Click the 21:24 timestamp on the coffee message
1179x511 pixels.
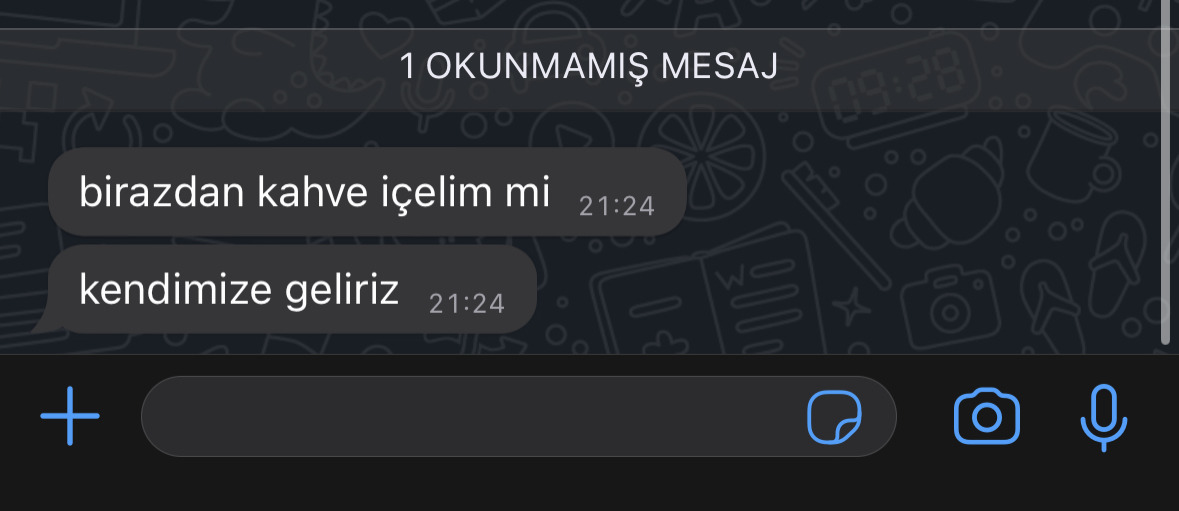click(617, 207)
